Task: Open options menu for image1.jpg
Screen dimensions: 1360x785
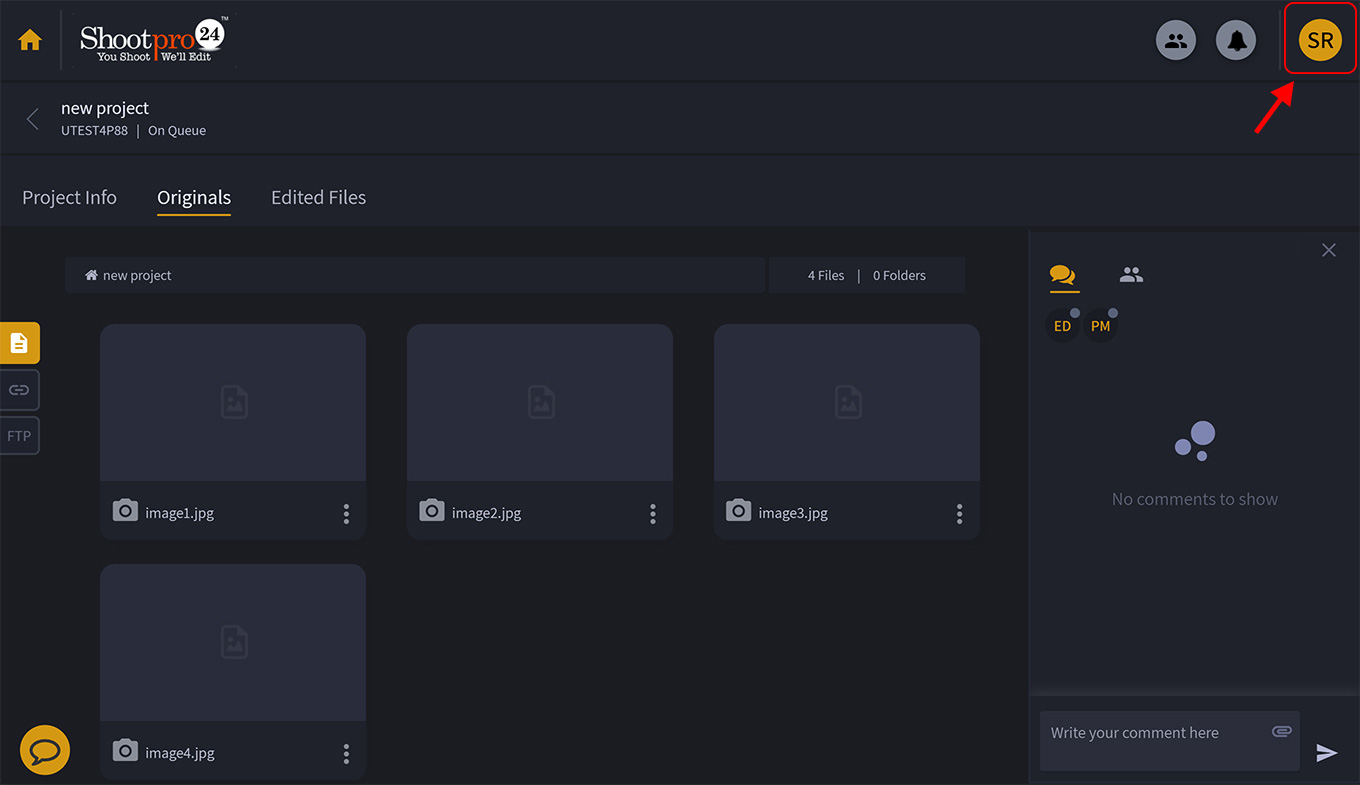Action: click(346, 514)
